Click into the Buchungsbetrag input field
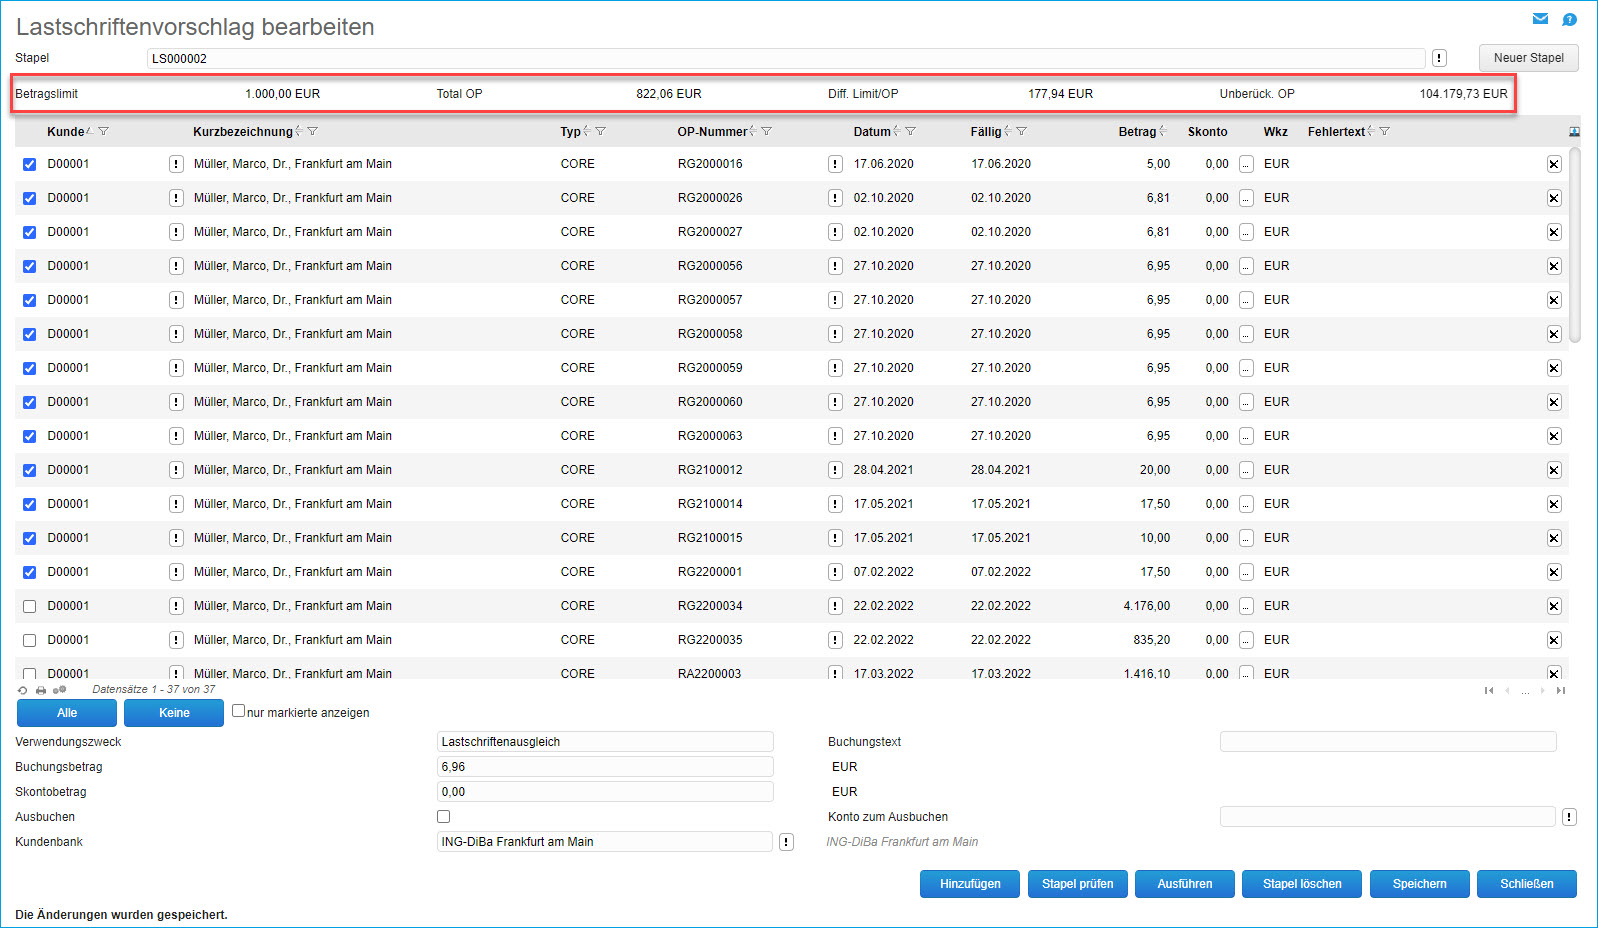Image resolution: width=1598 pixels, height=928 pixels. 605,767
